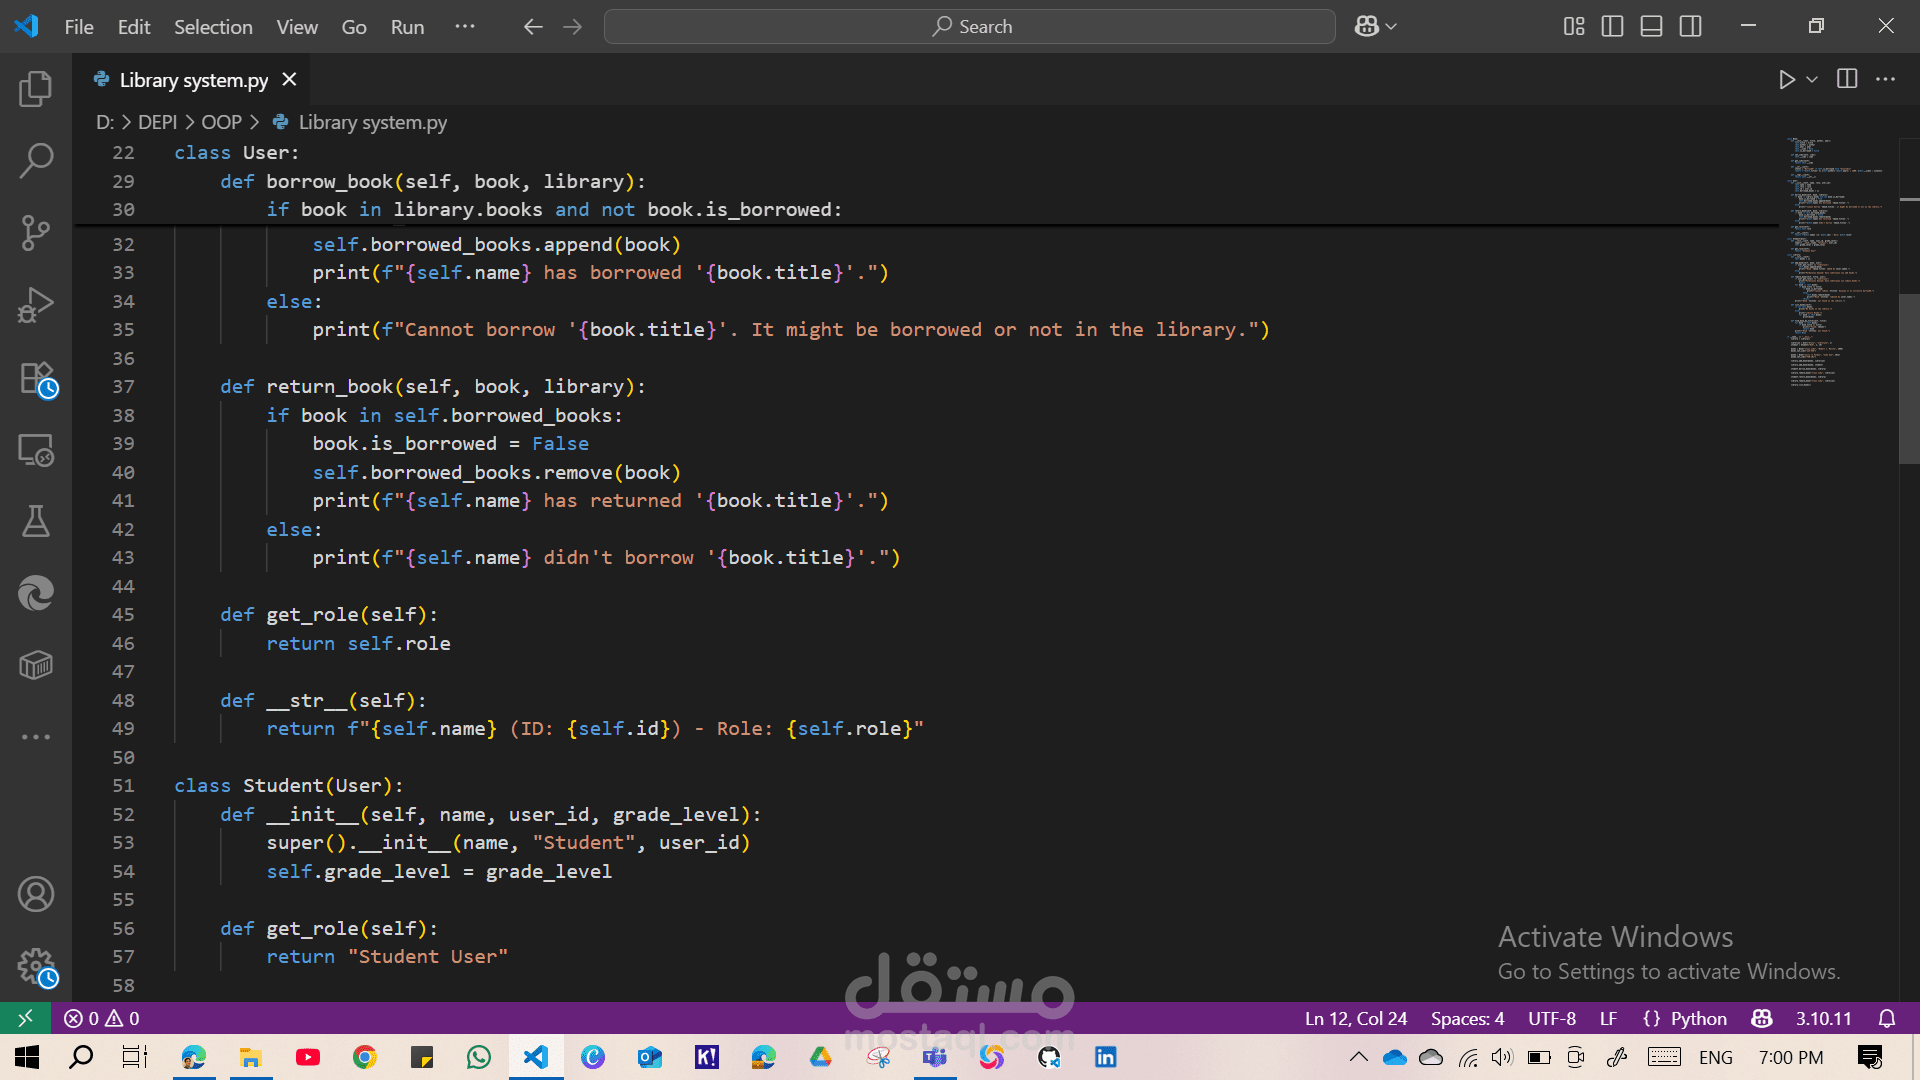Open the Manage gear settings

click(36, 966)
